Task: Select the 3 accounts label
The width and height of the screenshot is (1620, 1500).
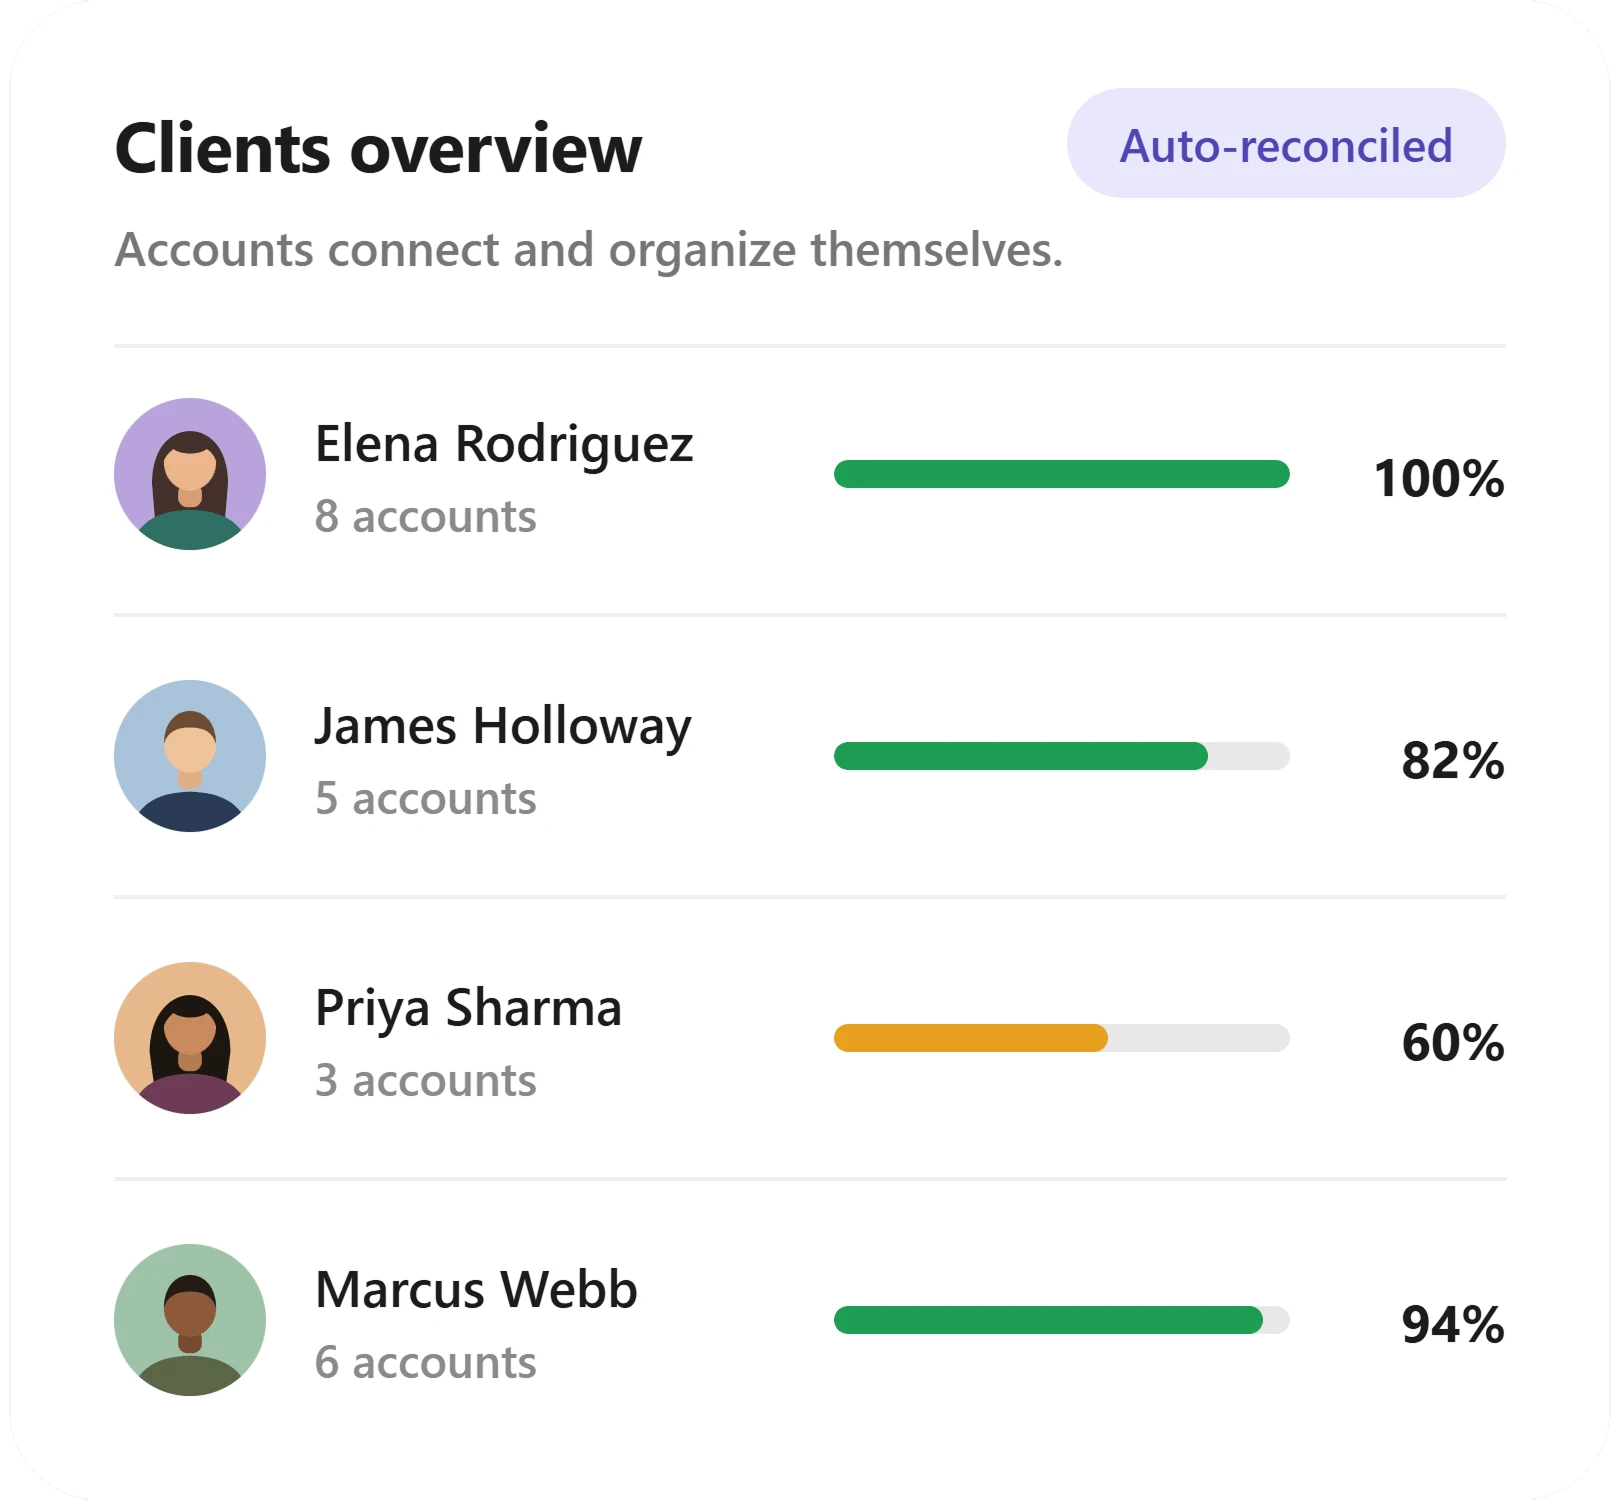Action: pos(426,1081)
